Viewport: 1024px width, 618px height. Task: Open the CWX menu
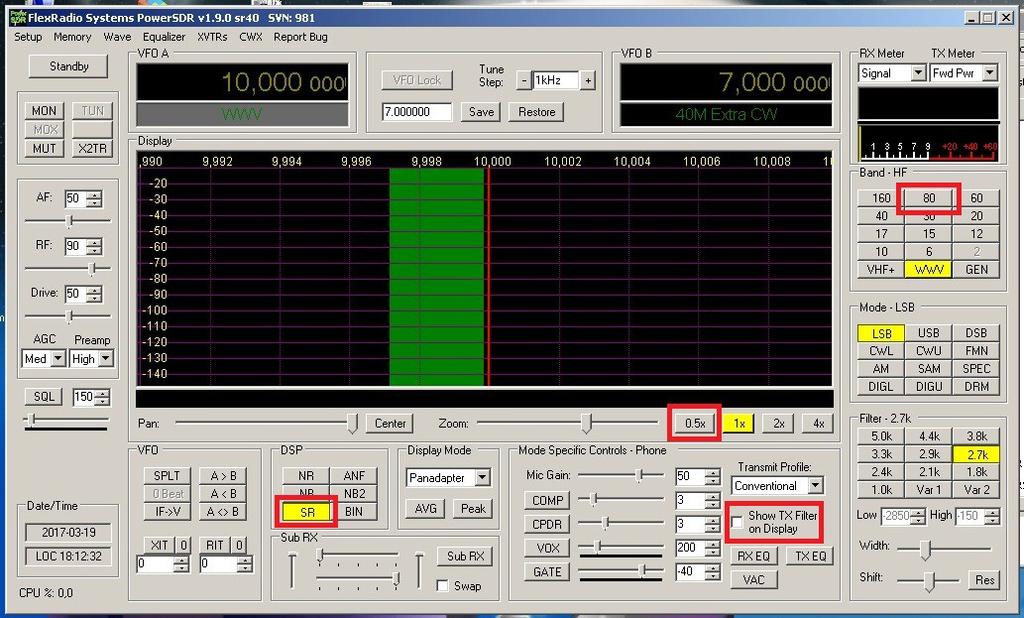(x=251, y=37)
